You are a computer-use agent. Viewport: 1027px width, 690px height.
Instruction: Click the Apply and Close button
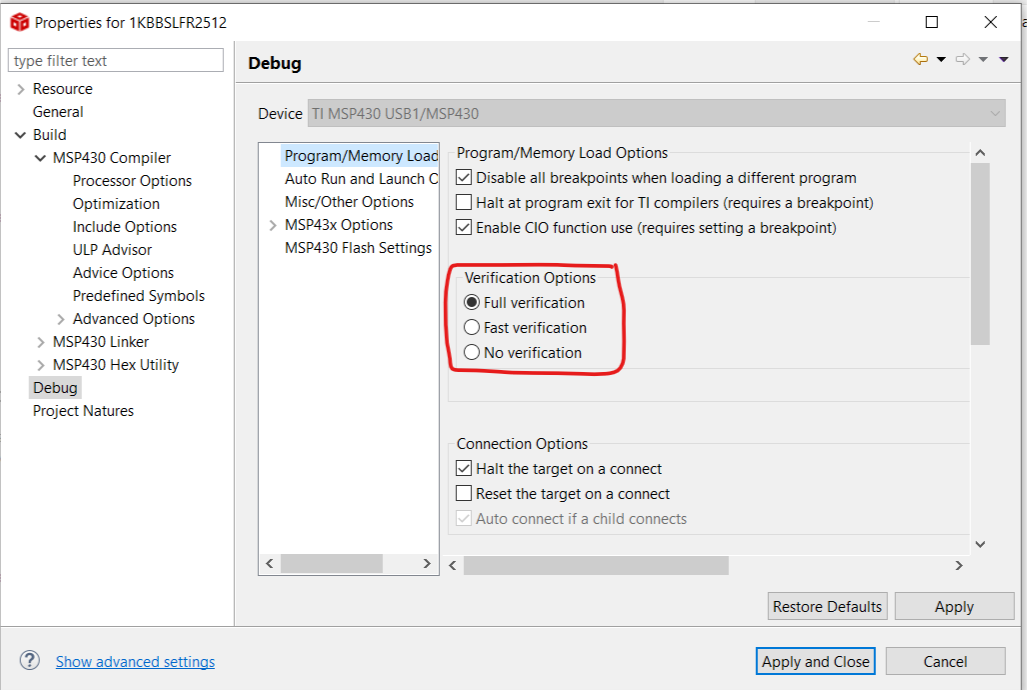[816, 661]
